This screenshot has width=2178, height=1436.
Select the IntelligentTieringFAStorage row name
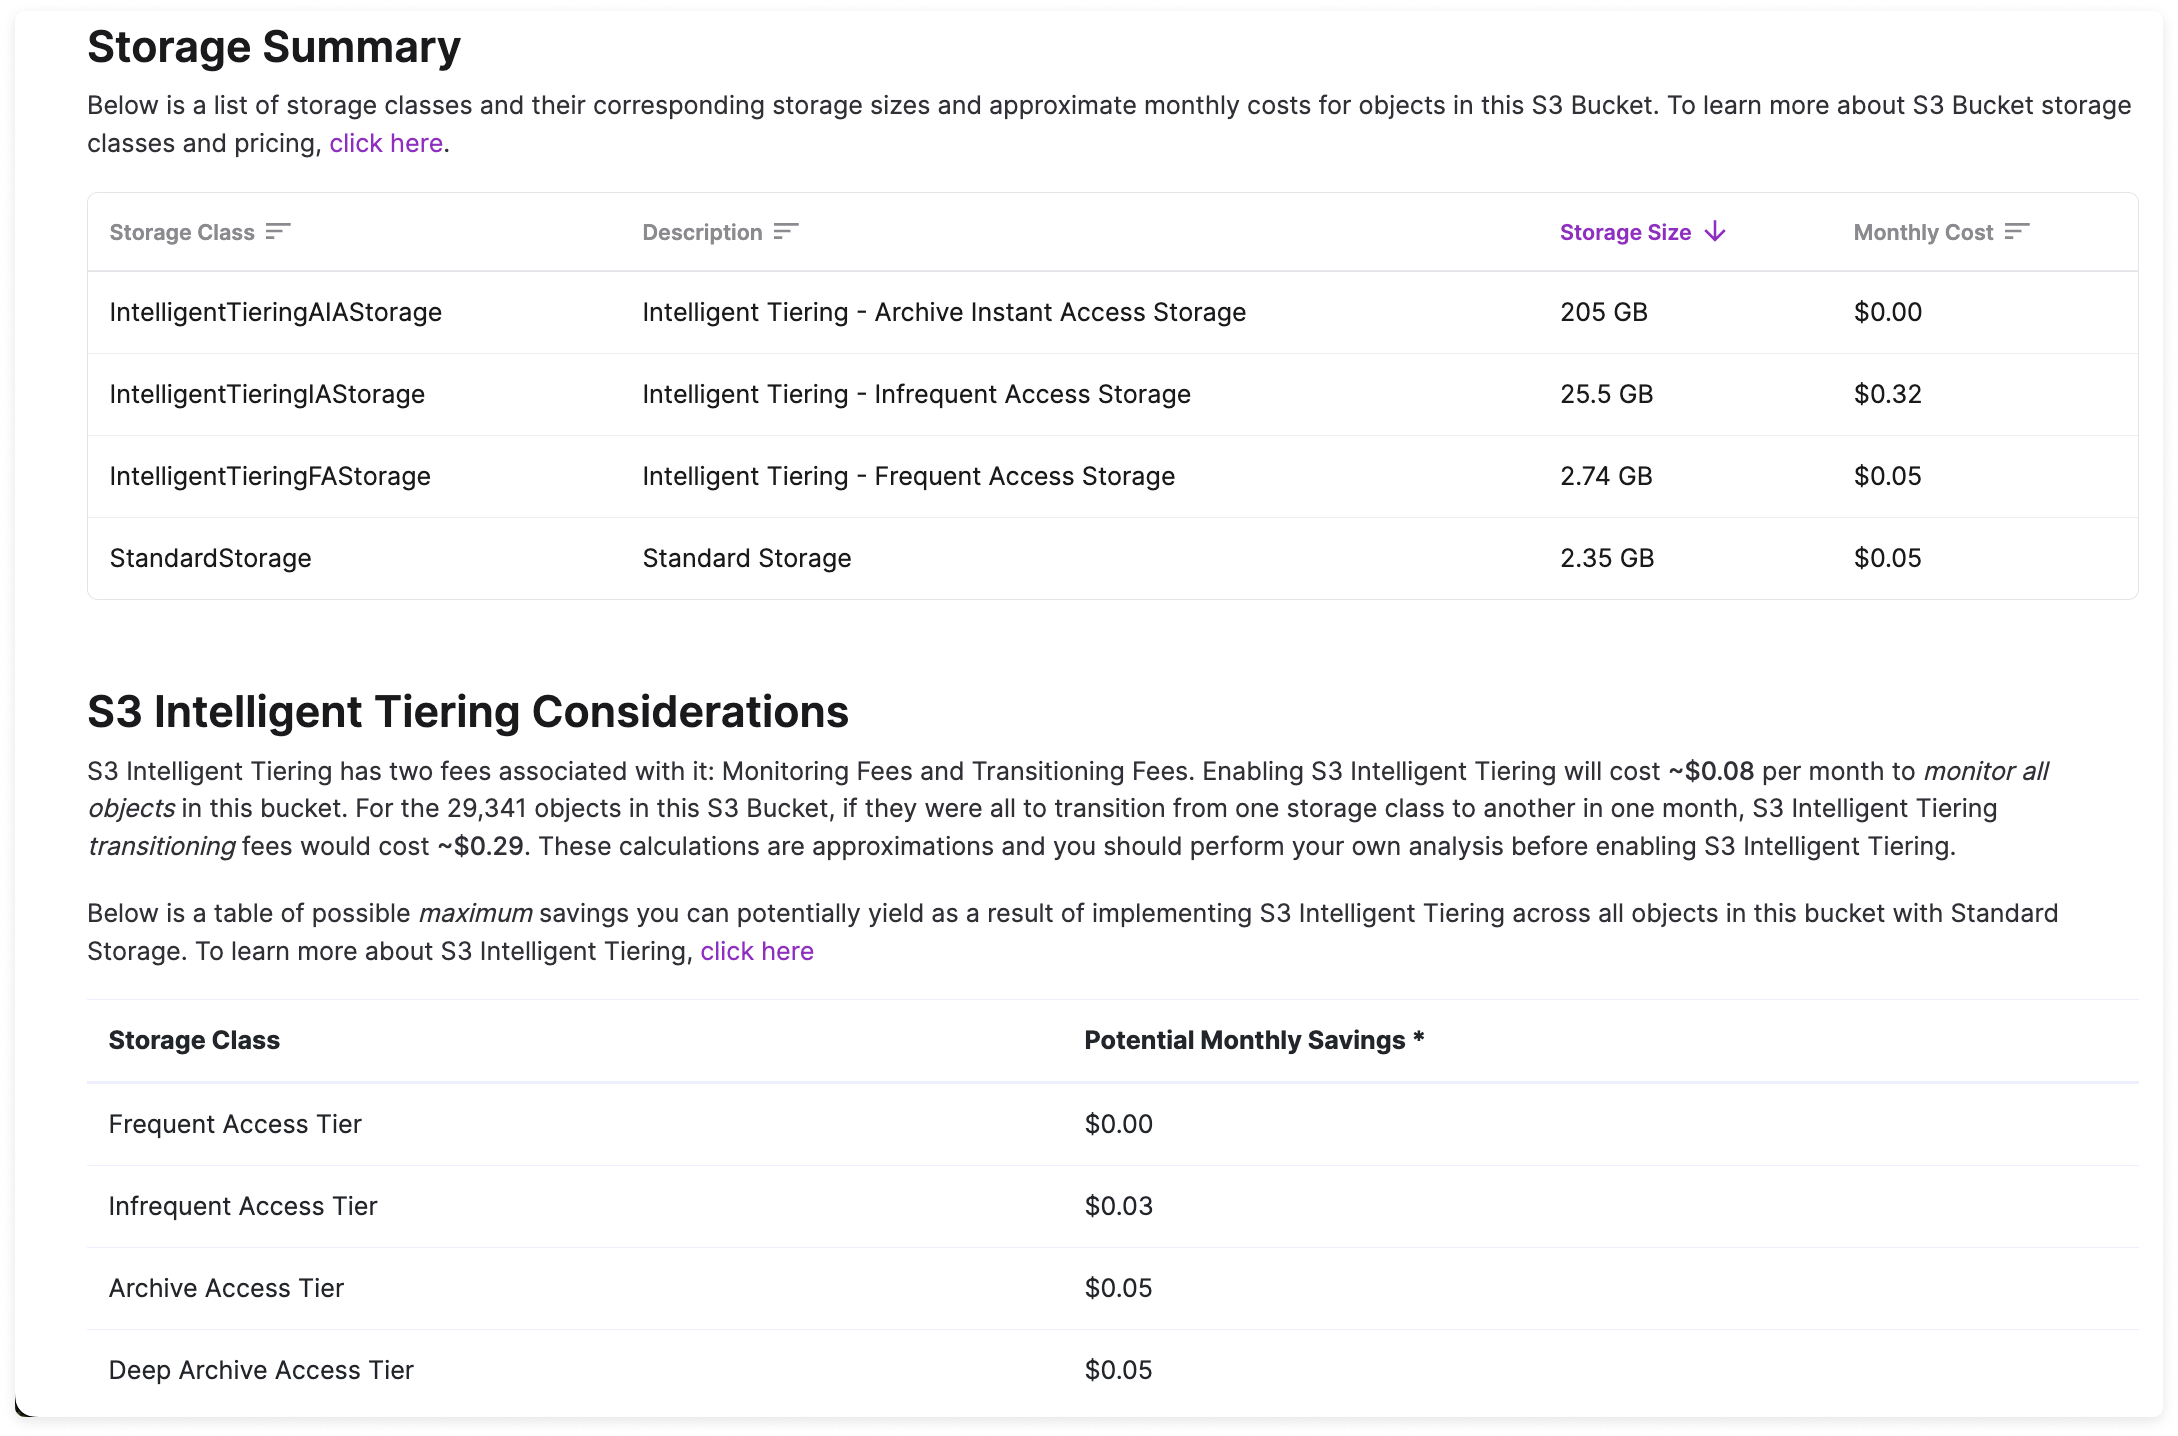[270, 476]
